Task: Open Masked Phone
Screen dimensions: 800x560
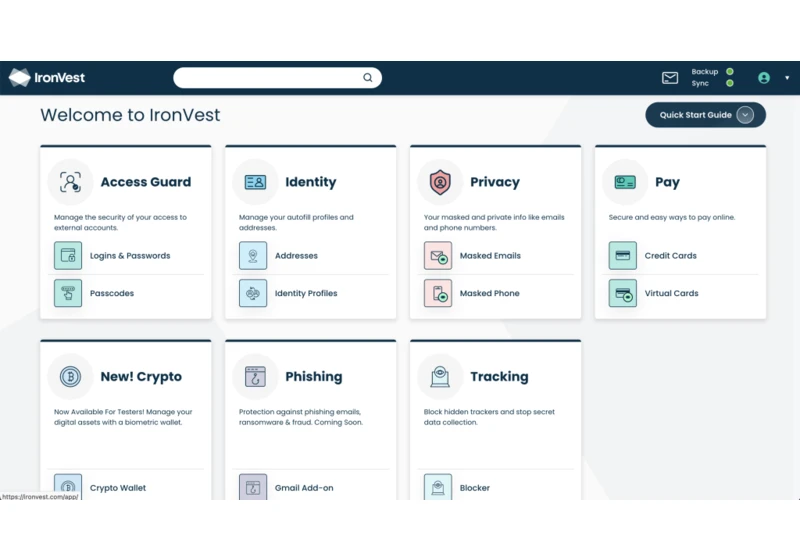Action: pos(489,293)
